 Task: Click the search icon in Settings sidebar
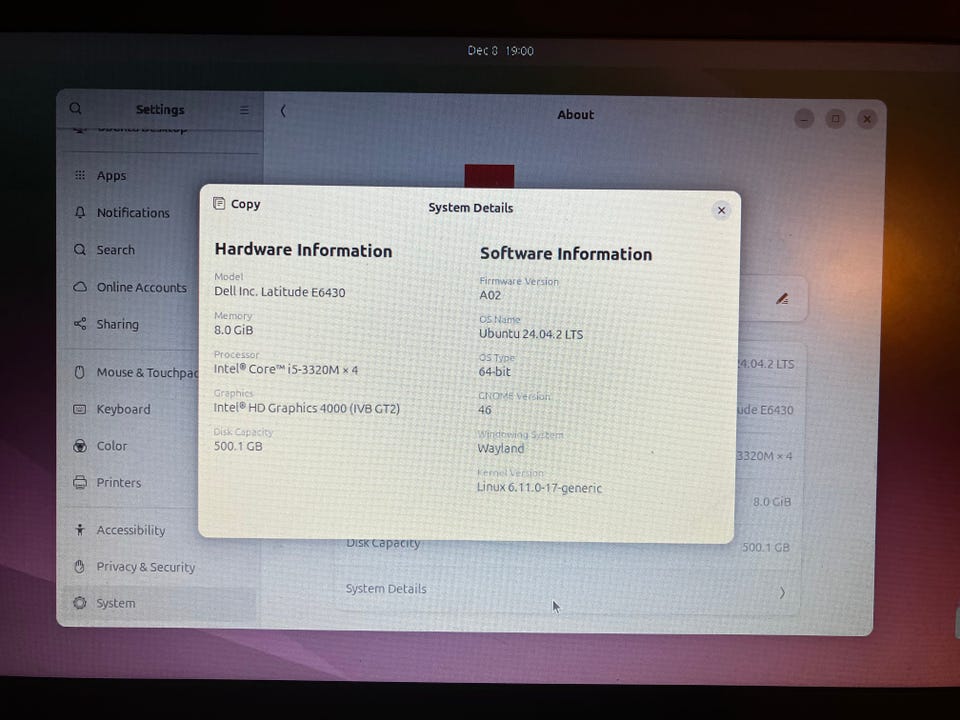pos(76,109)
